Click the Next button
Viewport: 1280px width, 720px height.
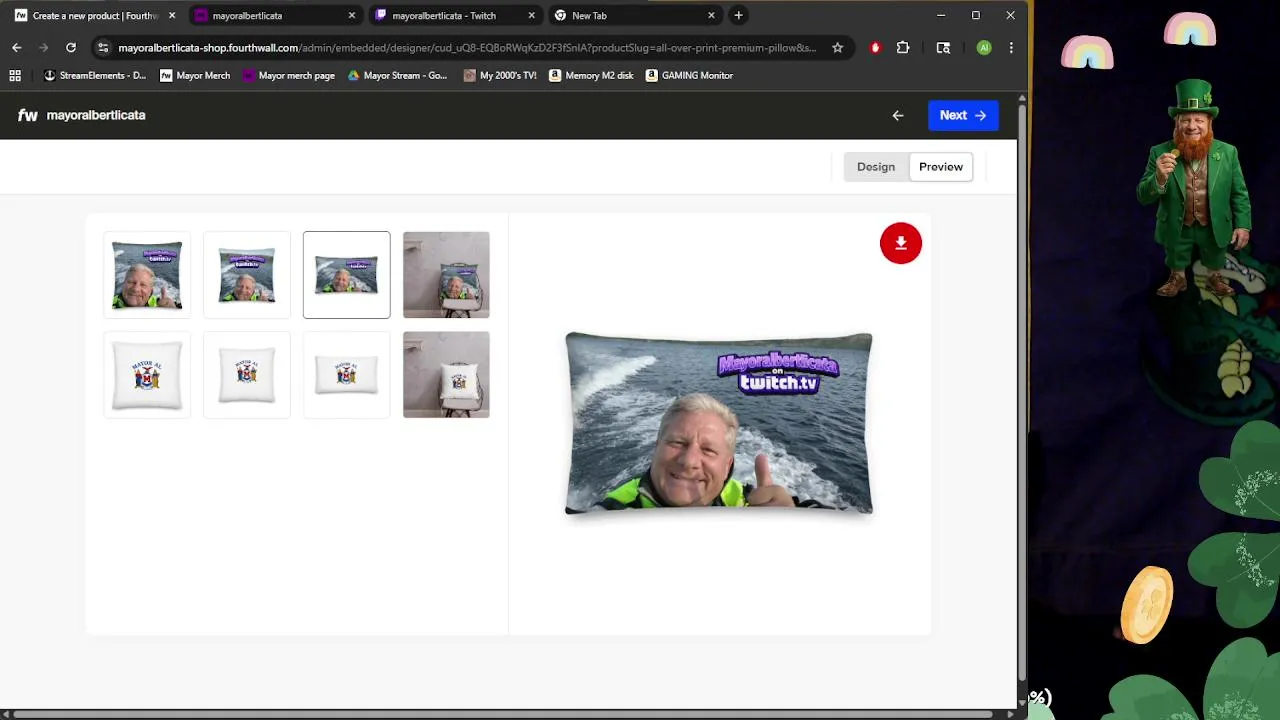(x=963, y=115)
